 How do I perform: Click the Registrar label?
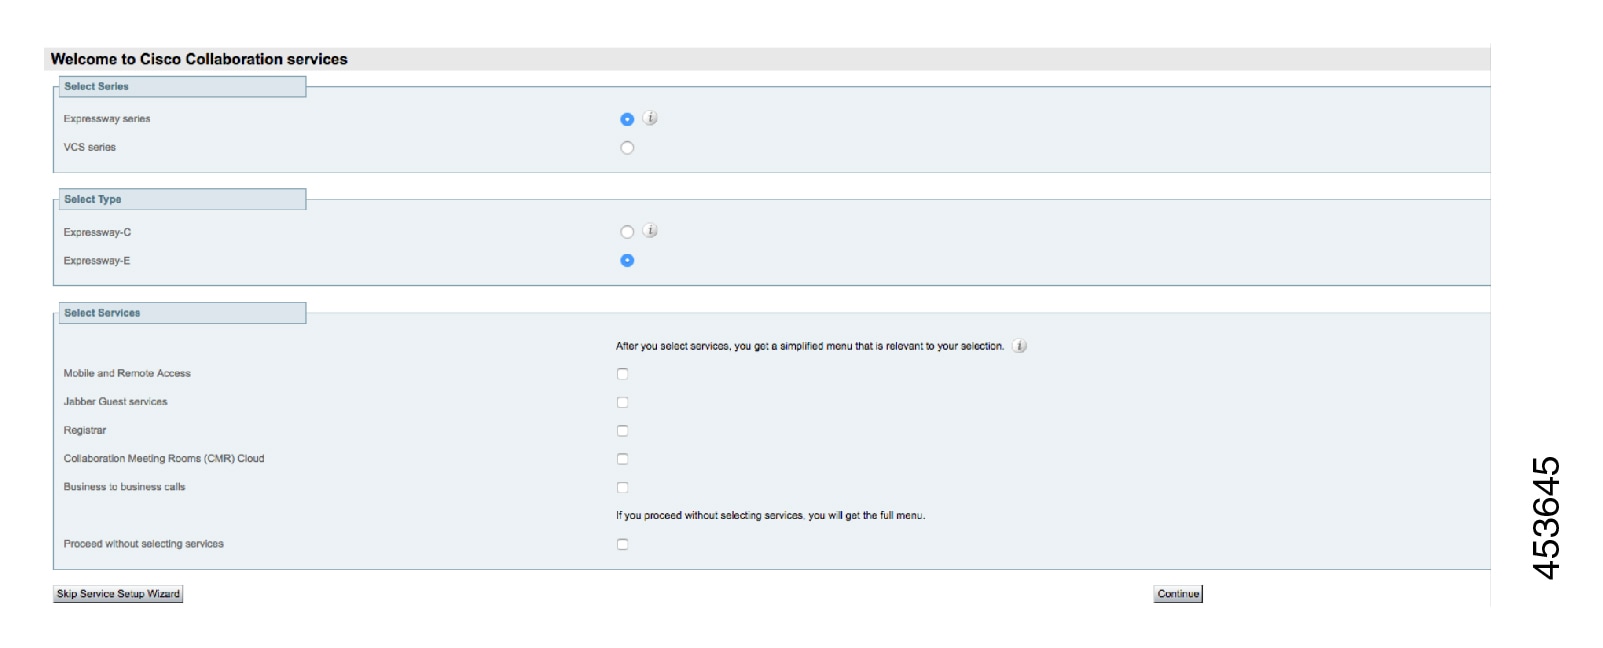[85, 430]
